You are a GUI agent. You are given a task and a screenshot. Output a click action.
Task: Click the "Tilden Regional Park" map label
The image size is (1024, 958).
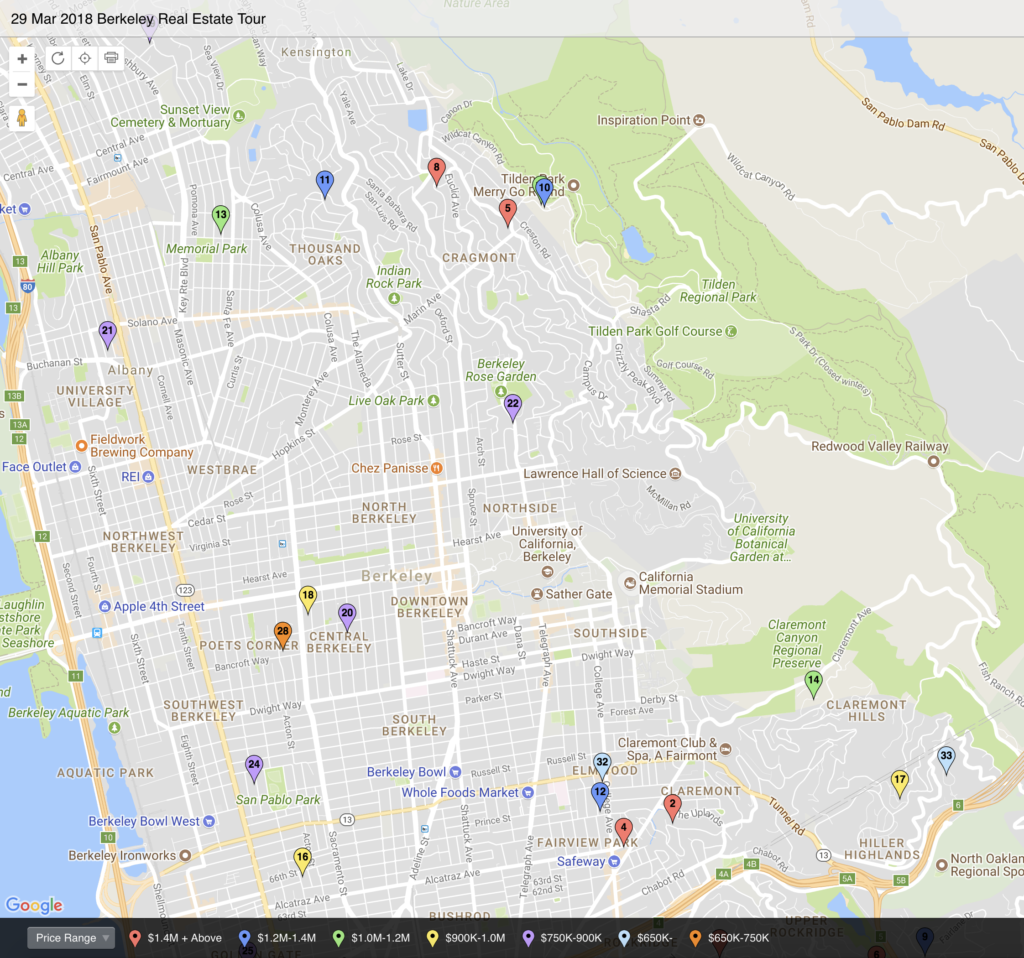pyautogui.click(x=718, y=291)
